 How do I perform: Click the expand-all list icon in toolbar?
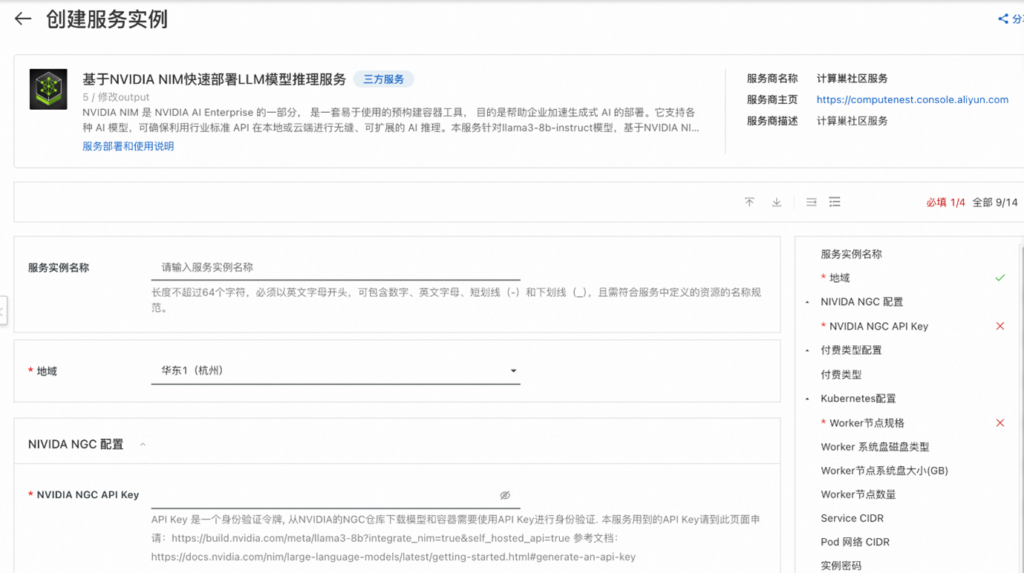835,202
